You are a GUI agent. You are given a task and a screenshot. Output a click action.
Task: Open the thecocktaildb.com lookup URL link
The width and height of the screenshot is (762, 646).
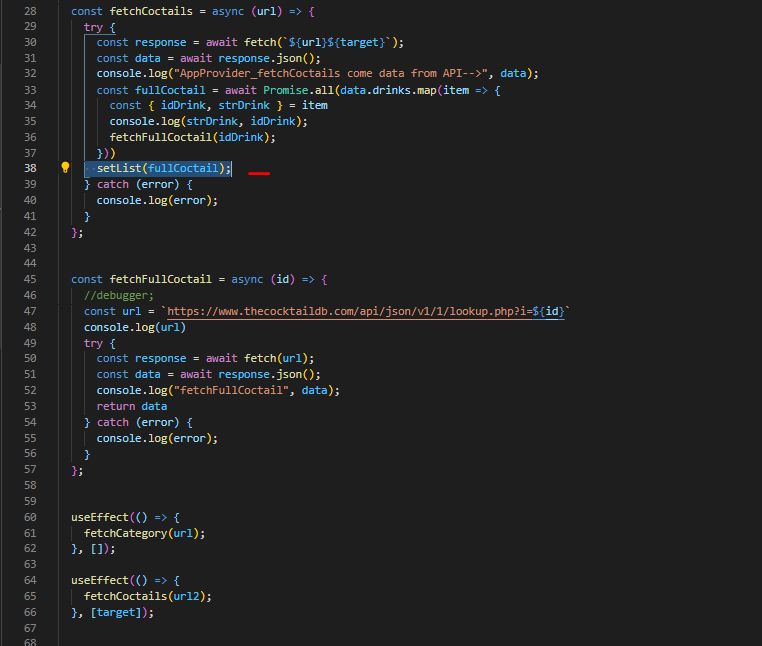pos(365,311)
